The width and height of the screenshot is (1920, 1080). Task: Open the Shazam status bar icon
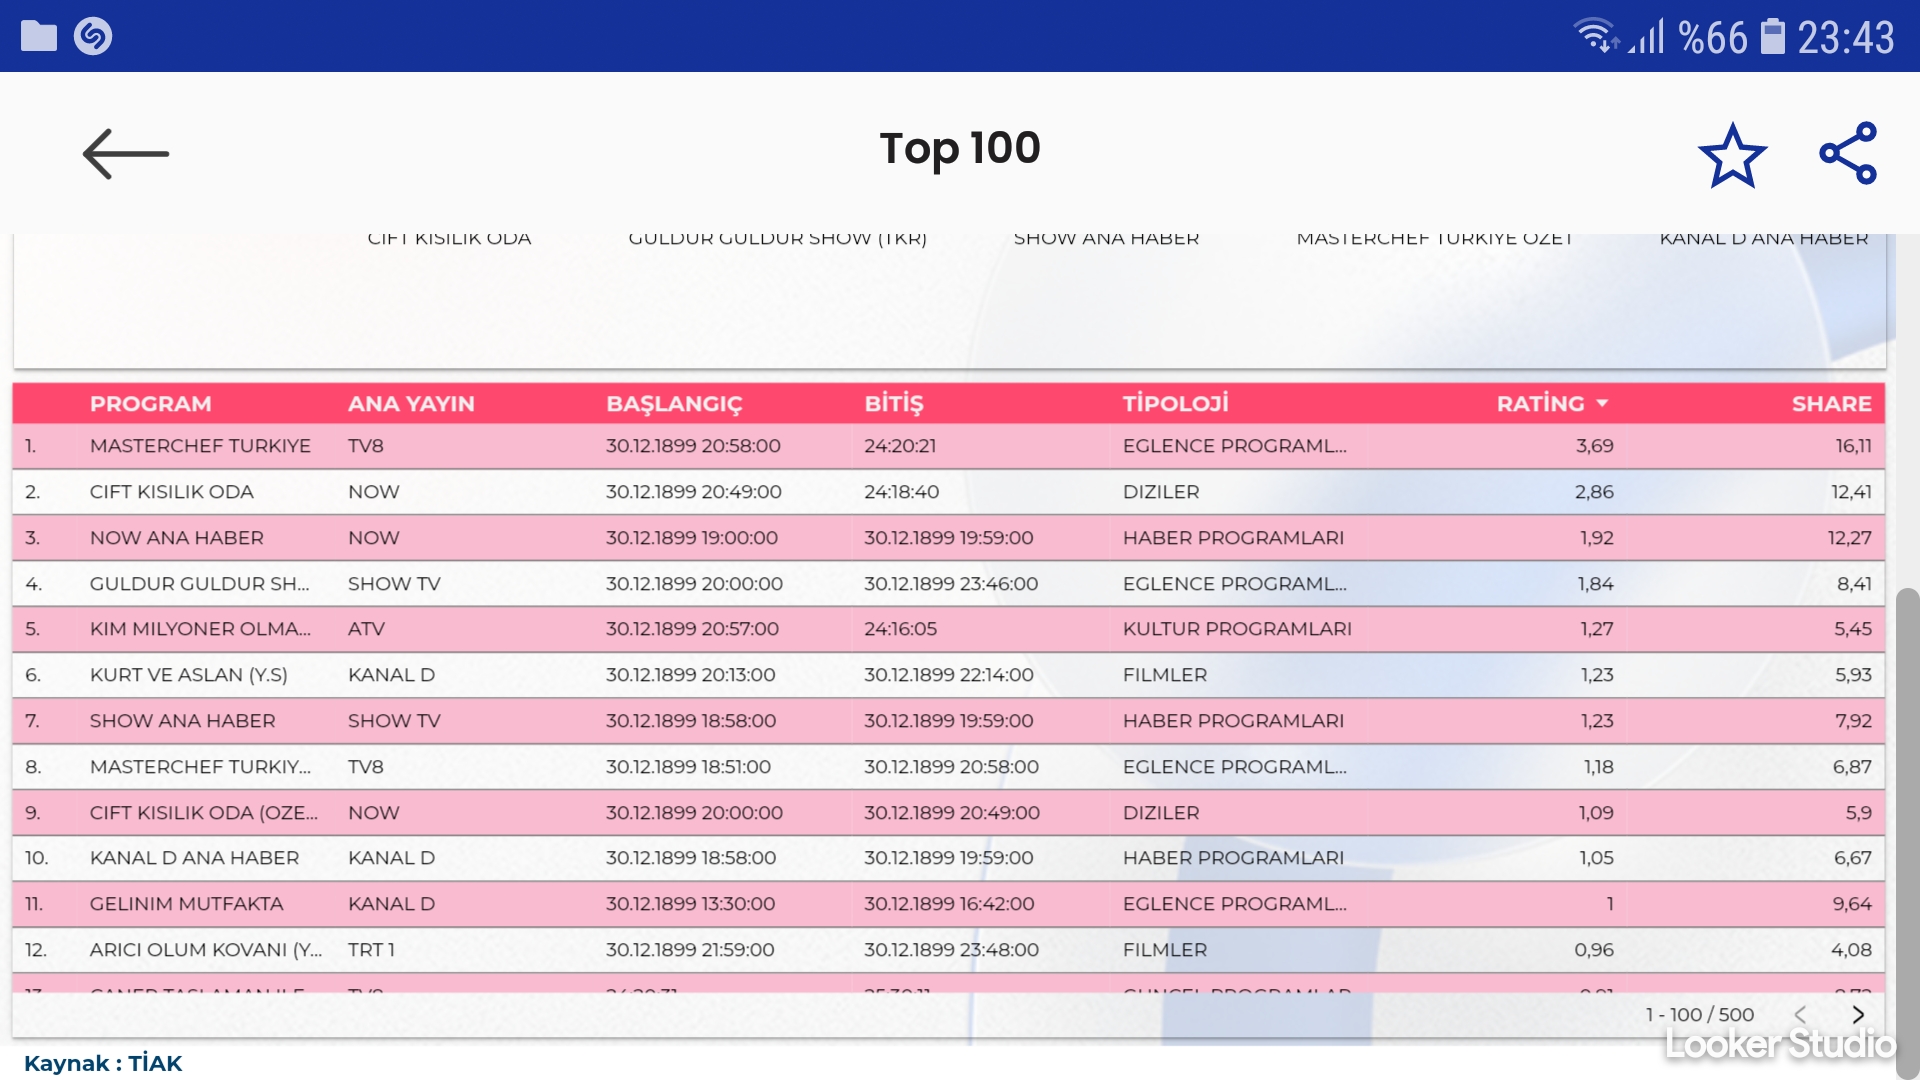pos(93,36)
